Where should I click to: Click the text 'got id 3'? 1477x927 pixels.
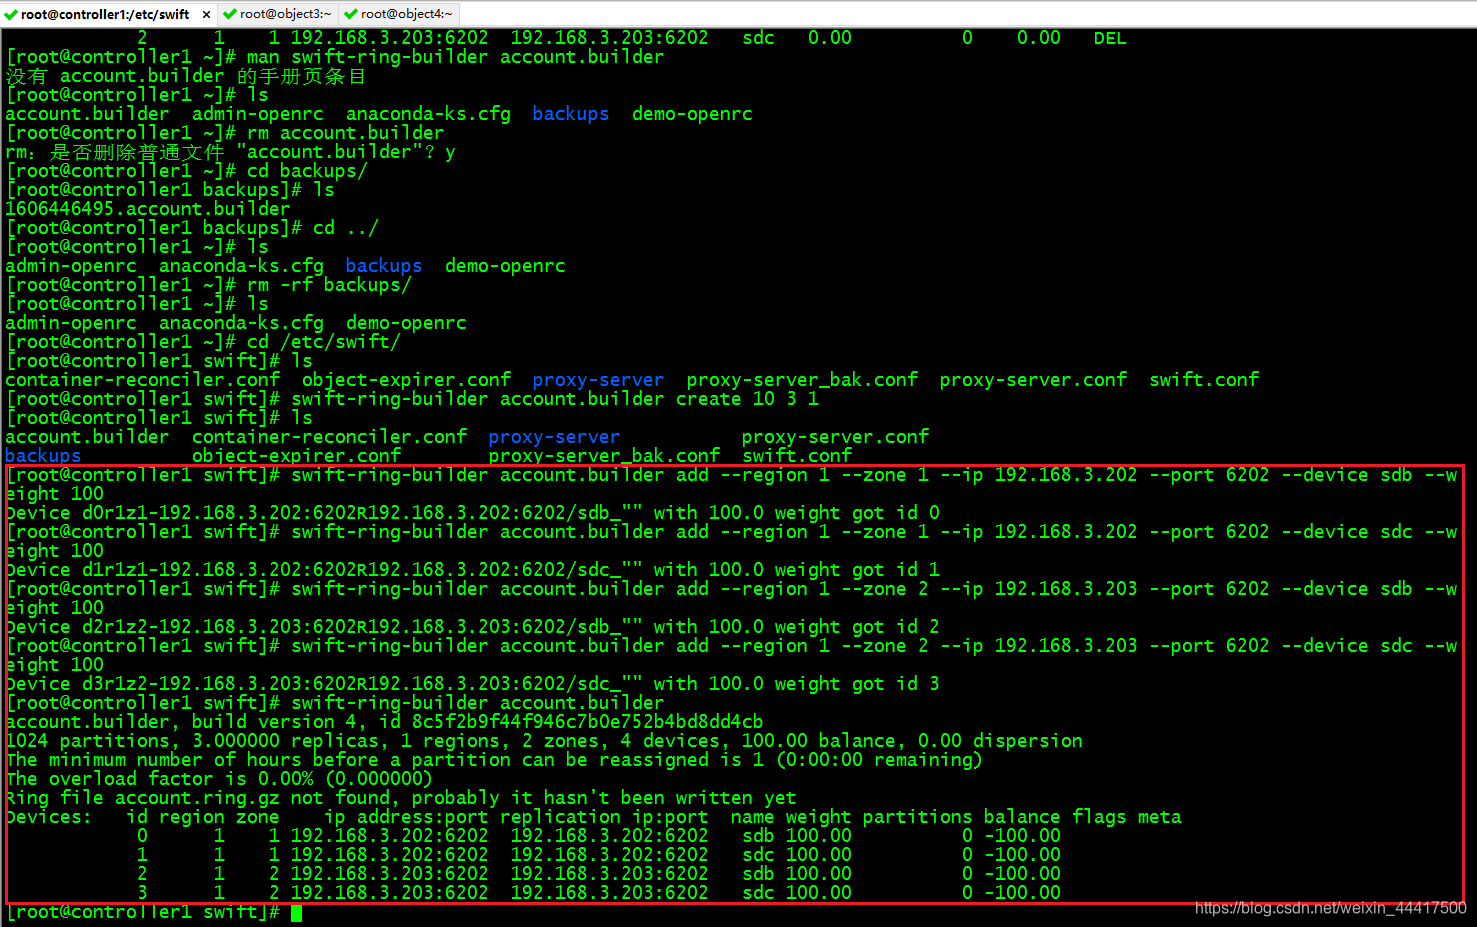pyautogui.click(x=896, y=684)
